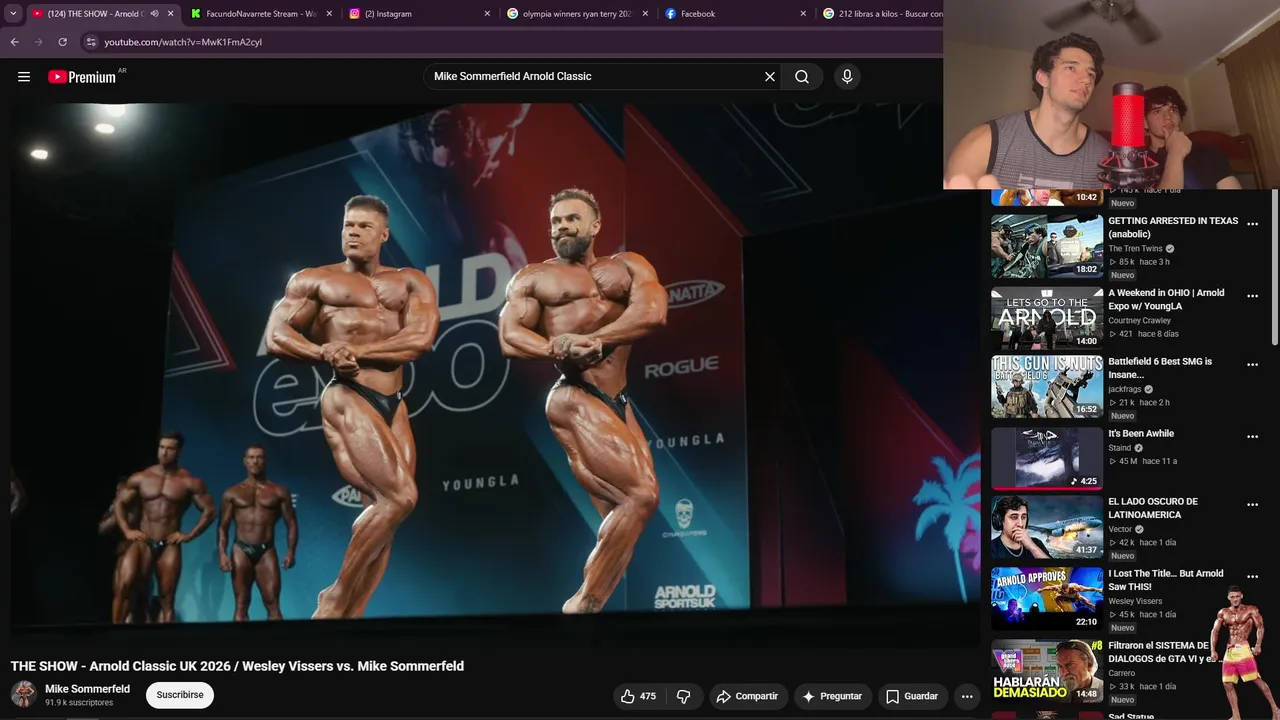Open Mike Sommerfeld channel avatar
Screen dimensions: 1280x720
(x=24, y=694)
